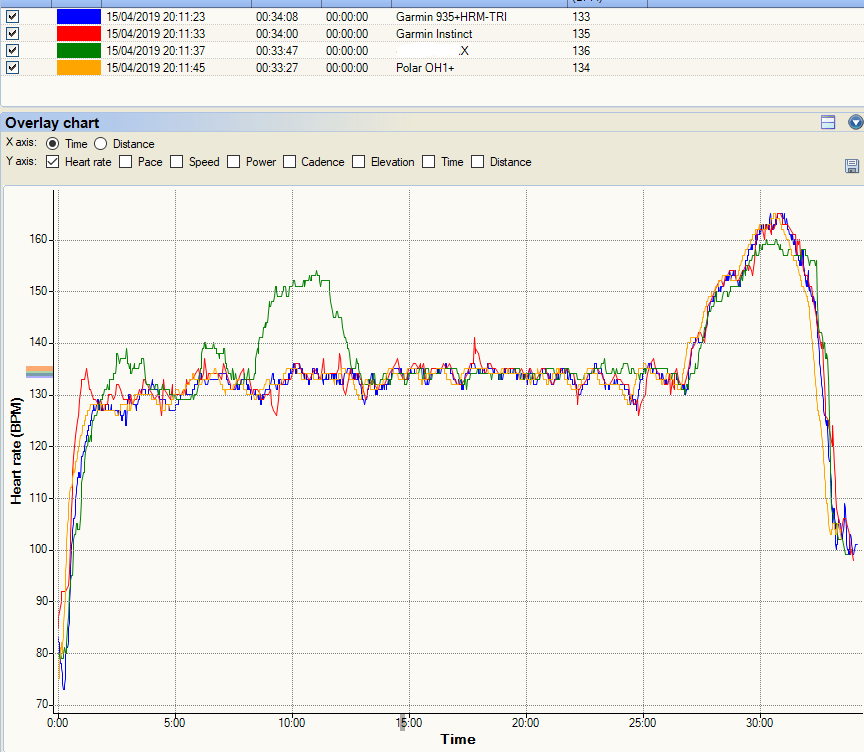The width and height of the screenshot is (864, 752).
Task: Collapse the Overlay chart panel with the round arrow
Action: (x=855, y=122)
